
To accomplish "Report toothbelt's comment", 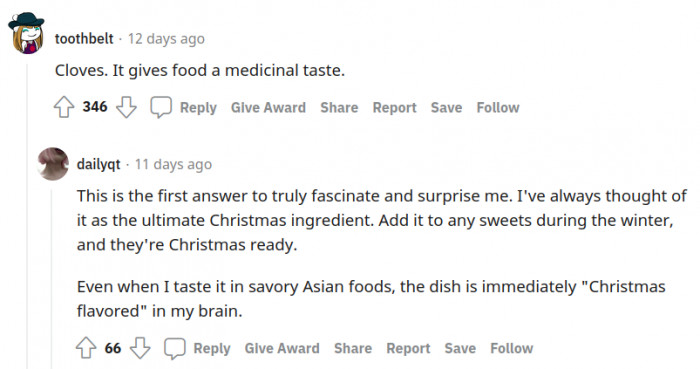I will pyautogui.click(x=395, y=108).
